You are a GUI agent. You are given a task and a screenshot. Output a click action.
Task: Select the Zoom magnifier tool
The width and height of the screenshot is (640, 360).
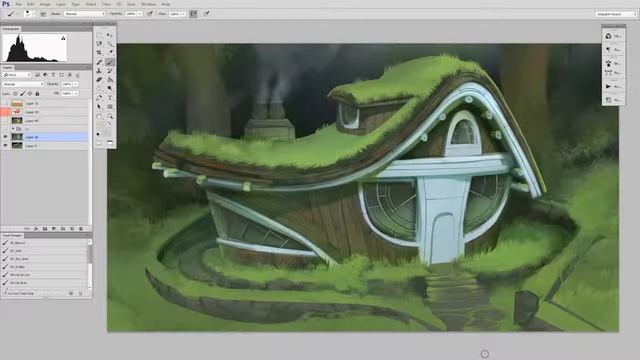click(110, 116)
